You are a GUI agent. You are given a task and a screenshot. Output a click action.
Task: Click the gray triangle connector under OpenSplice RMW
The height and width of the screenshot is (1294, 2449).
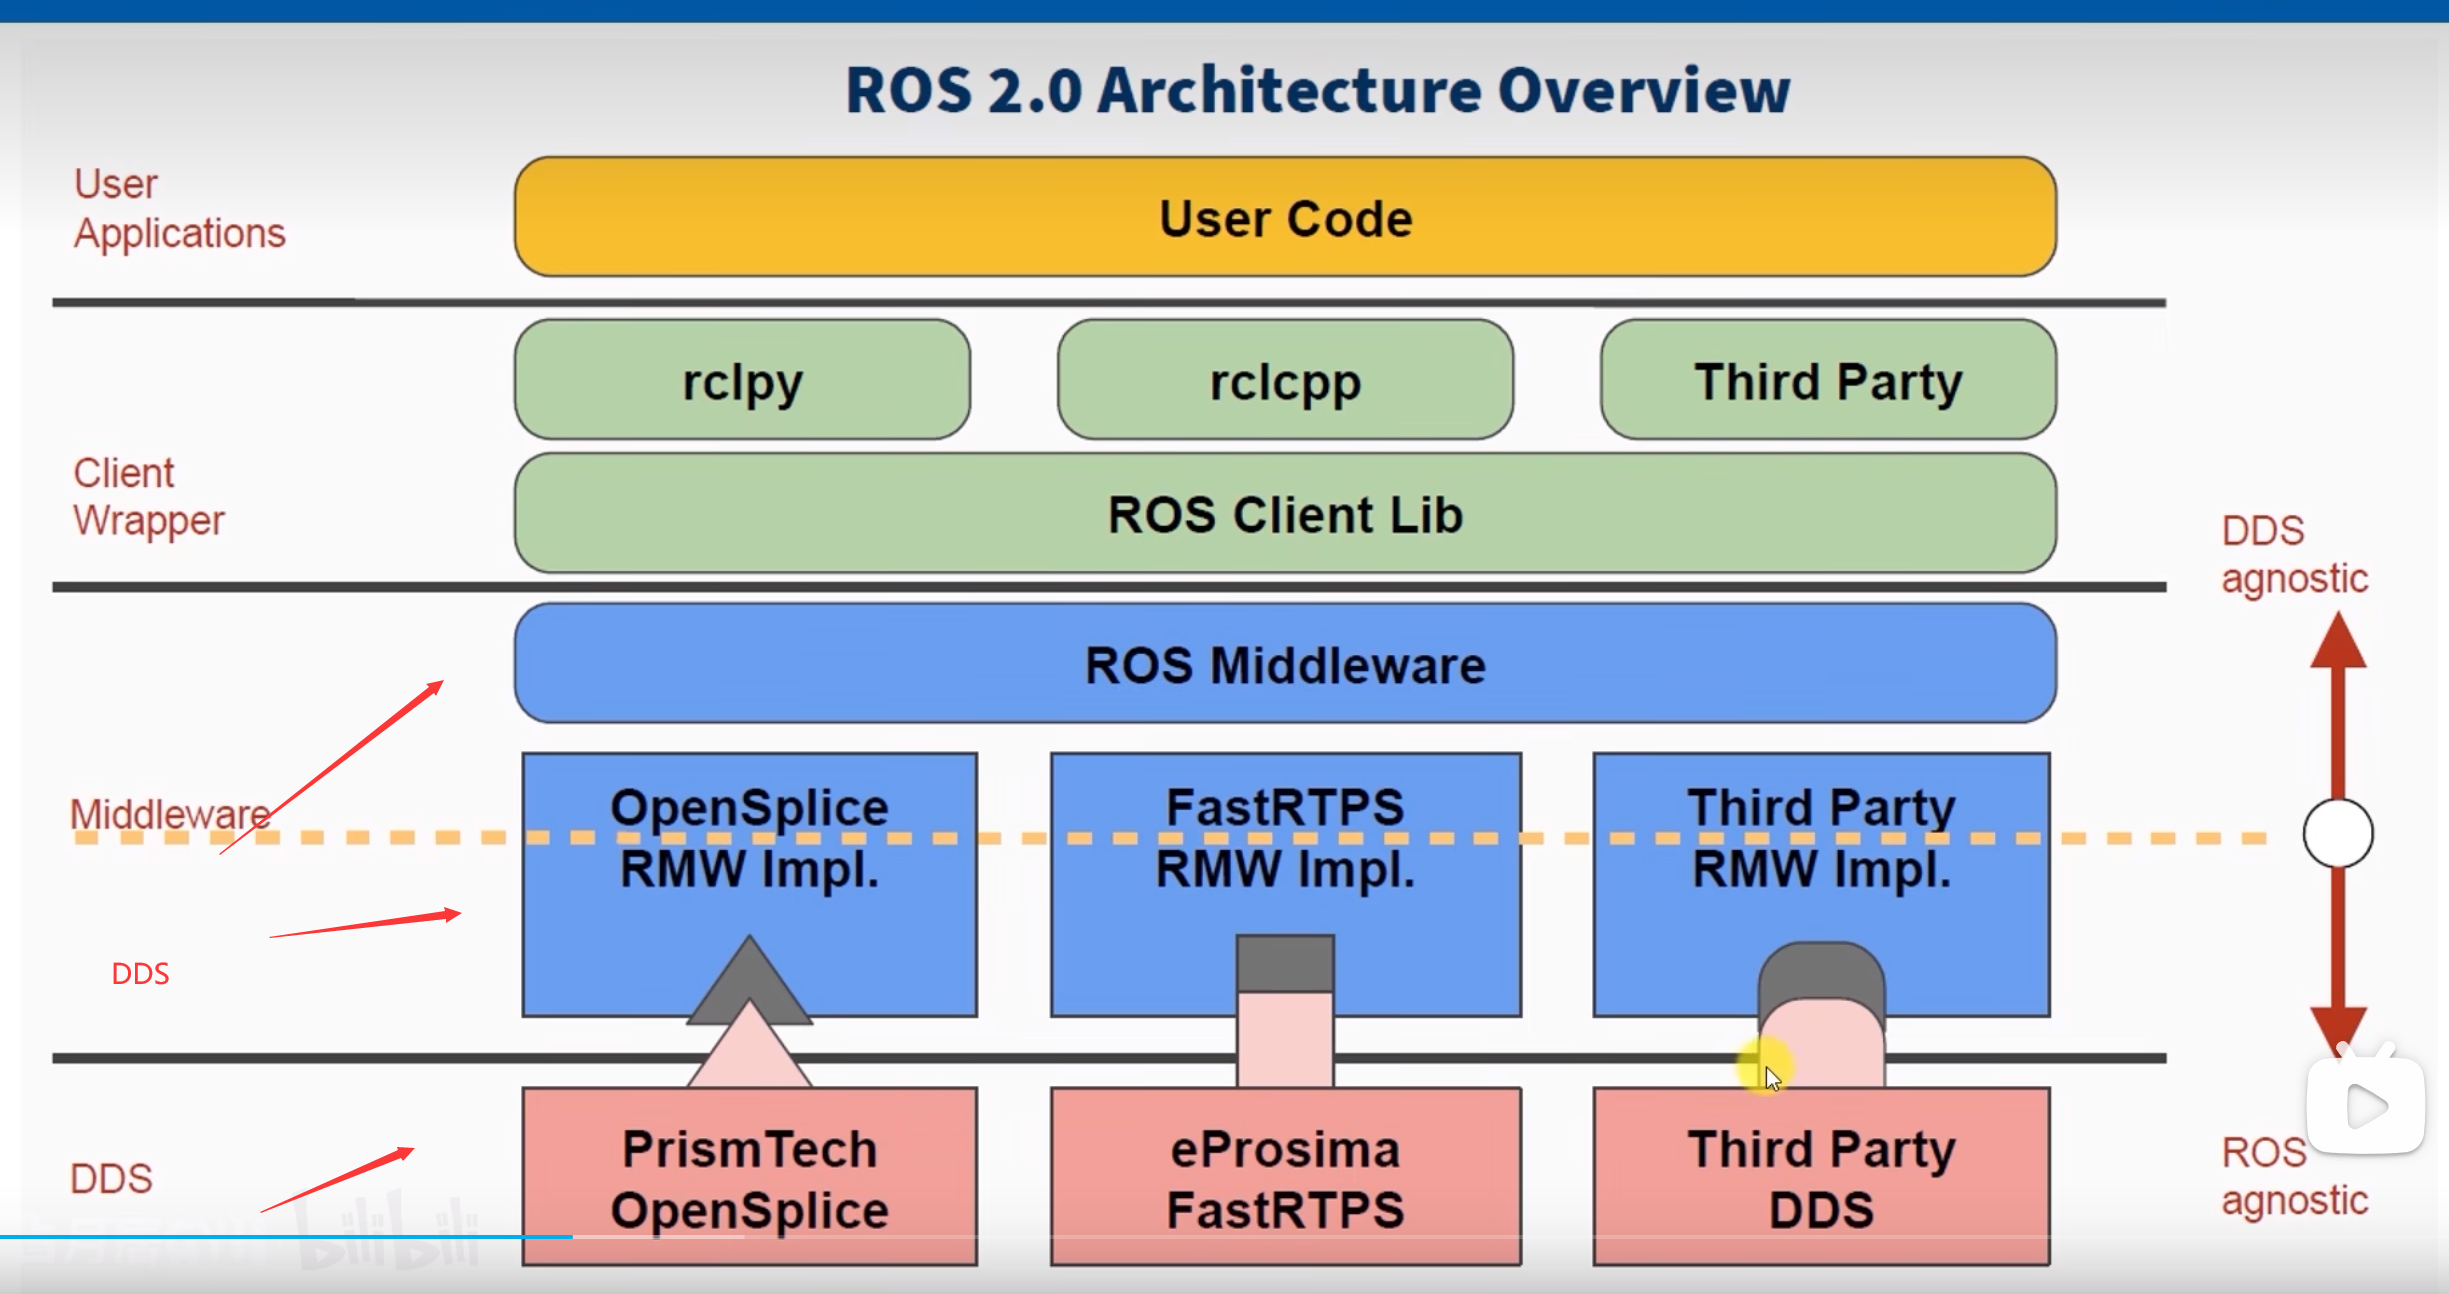click(x=749, y=980)
